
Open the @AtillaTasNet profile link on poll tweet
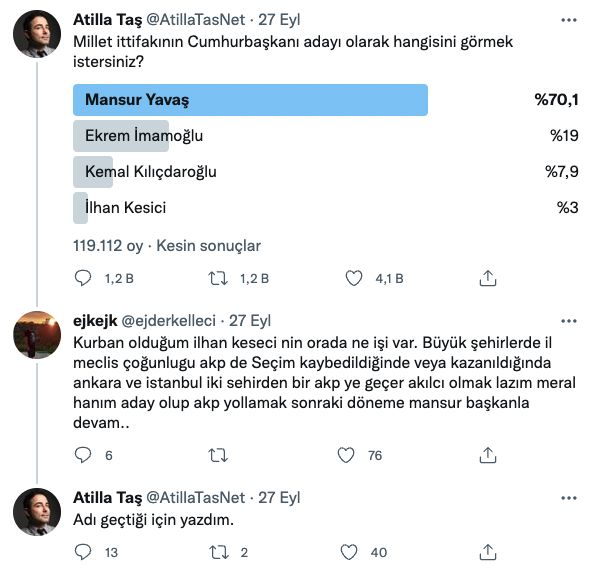point(196,20)
